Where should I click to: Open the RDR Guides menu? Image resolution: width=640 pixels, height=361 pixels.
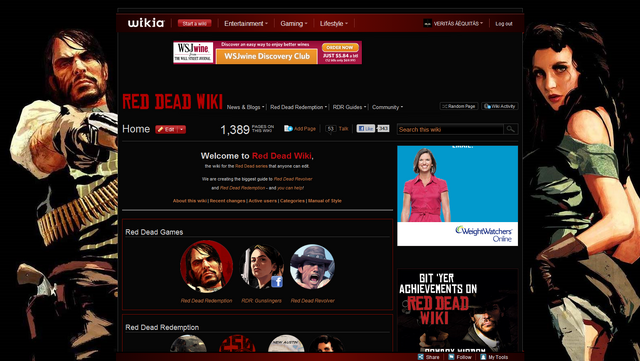pyautogui.click(x=349, y=107)
